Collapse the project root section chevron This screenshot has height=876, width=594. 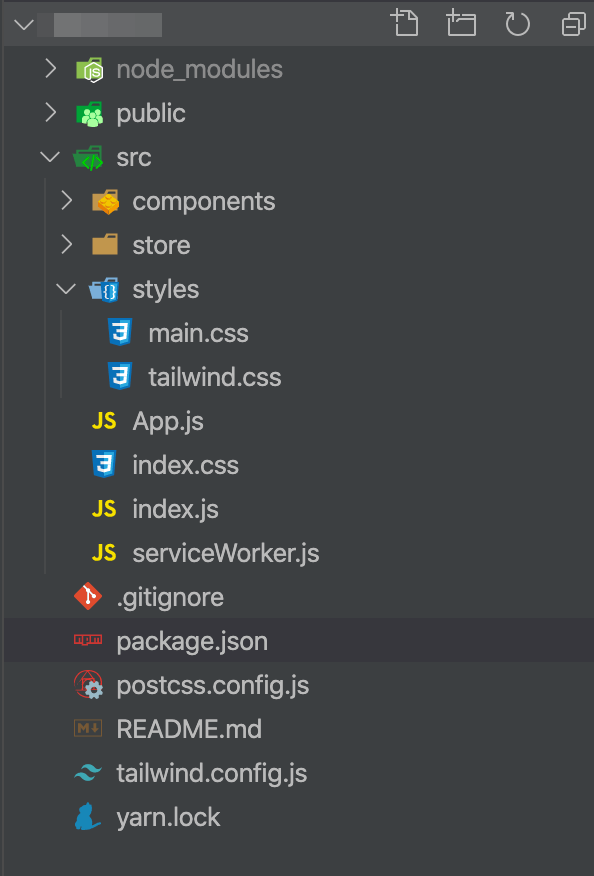(24, 25)
